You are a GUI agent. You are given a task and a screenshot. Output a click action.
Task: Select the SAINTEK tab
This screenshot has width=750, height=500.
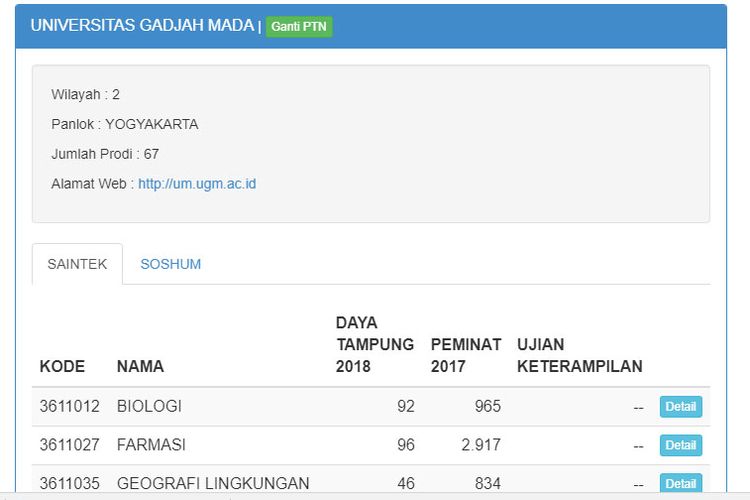77,264
